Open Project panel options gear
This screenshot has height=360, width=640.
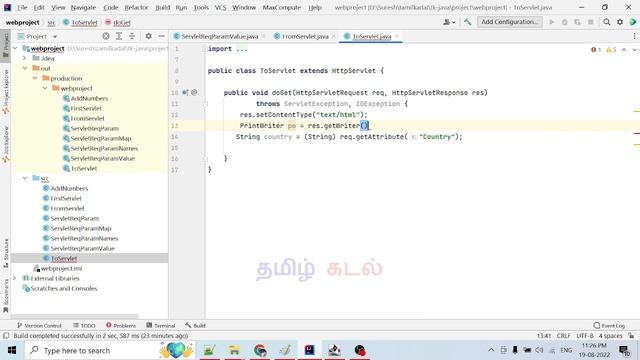[x=149, y=36]
